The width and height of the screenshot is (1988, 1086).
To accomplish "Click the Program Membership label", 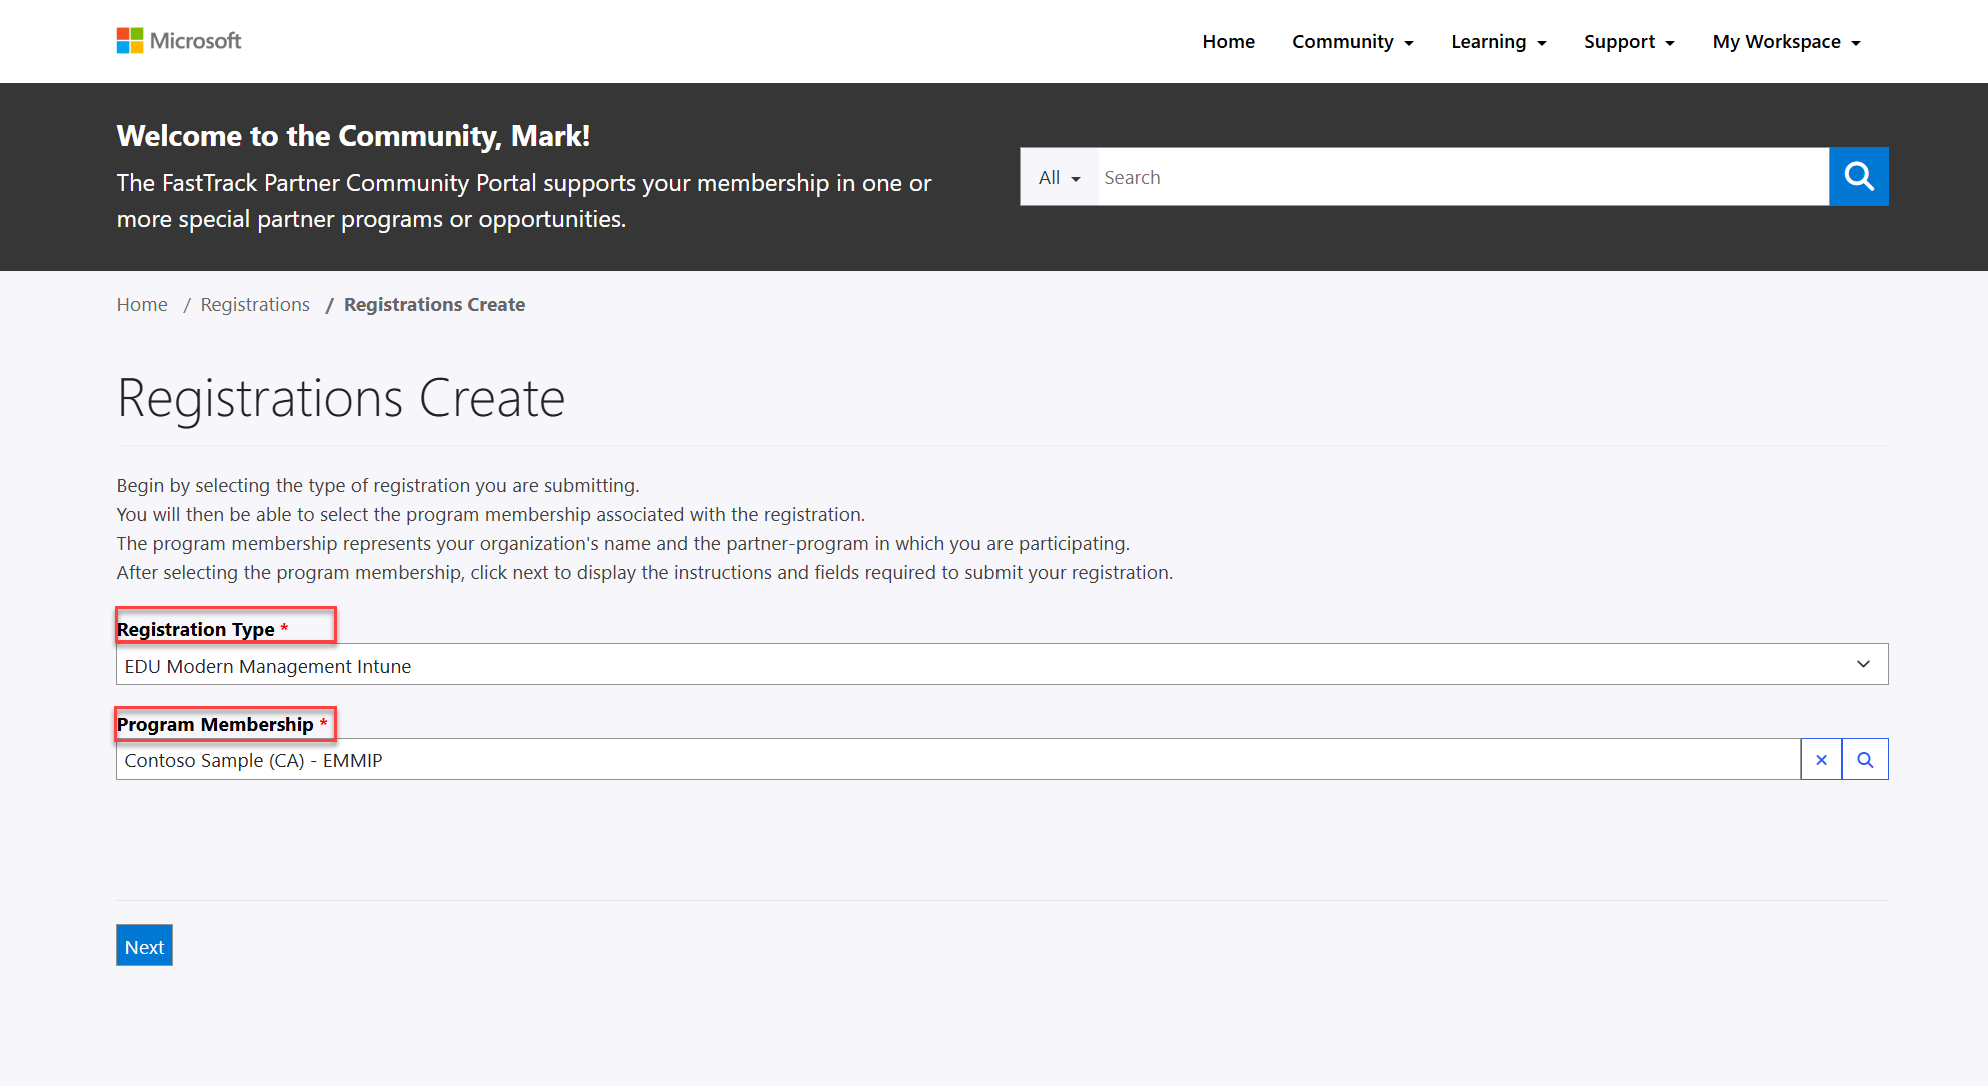I will pyautogui.click(x=215, y=724).
